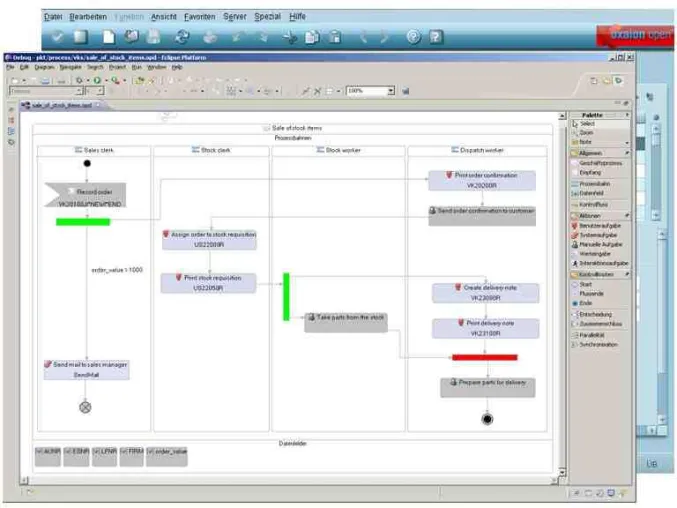Select the AUNR data field
Image resolution: width=677 pixels, height=508 pixels.
[48, 457]
